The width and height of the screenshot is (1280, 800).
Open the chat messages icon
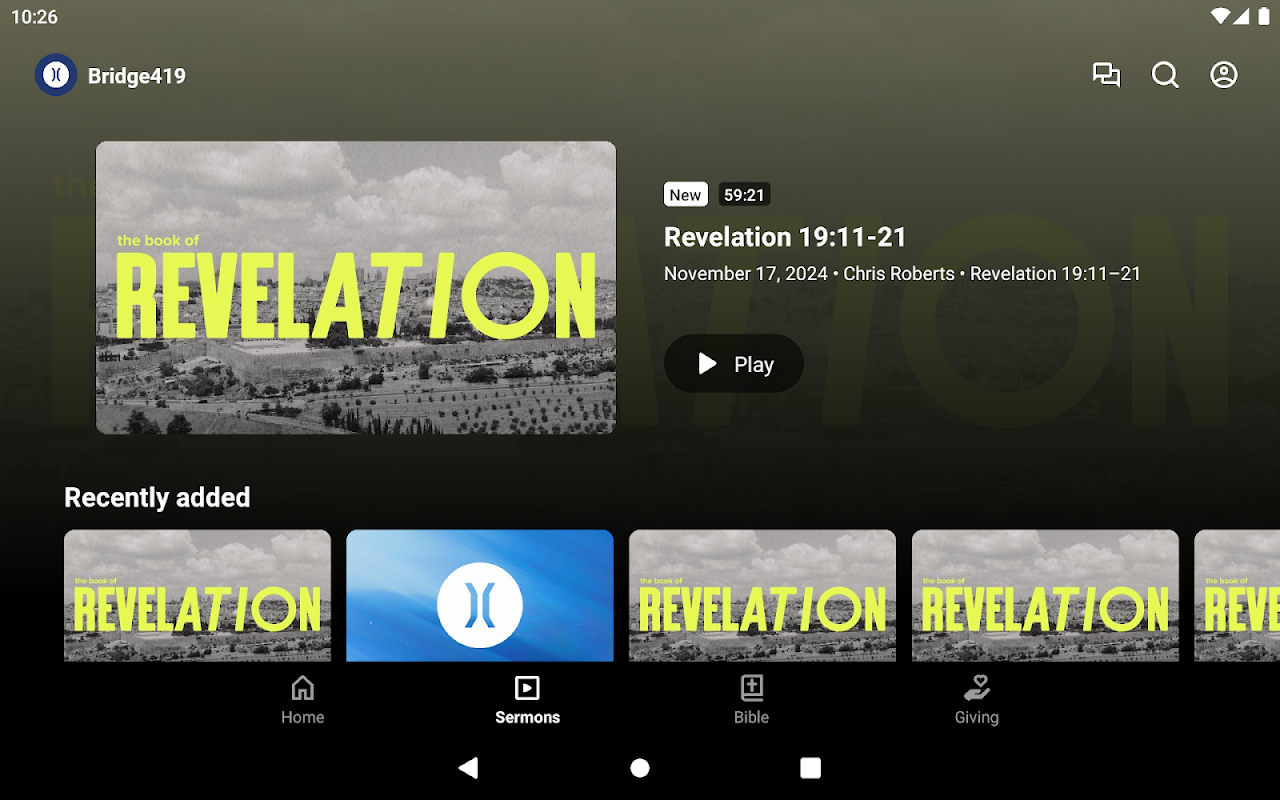1106,75
